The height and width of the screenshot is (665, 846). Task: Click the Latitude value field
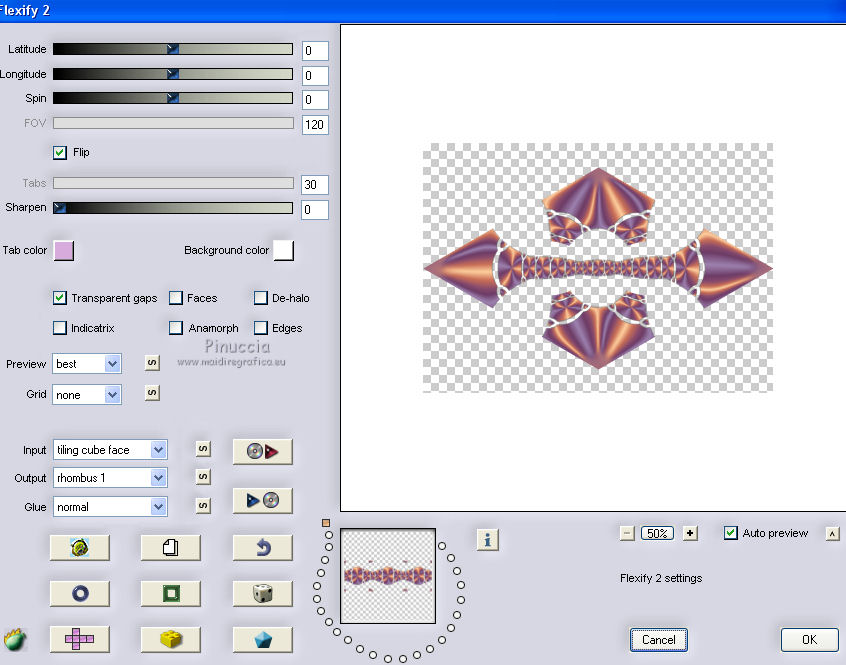pos(315,51)
